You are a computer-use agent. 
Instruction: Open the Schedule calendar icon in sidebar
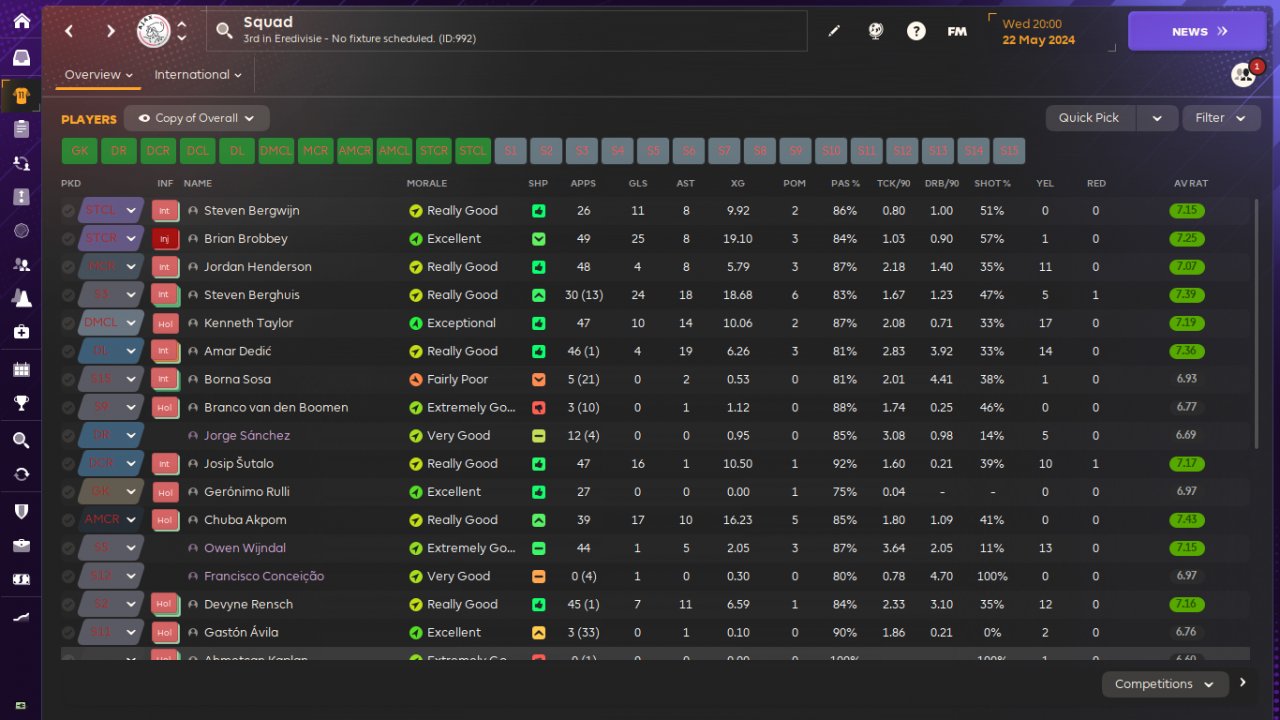coord(21,369)
